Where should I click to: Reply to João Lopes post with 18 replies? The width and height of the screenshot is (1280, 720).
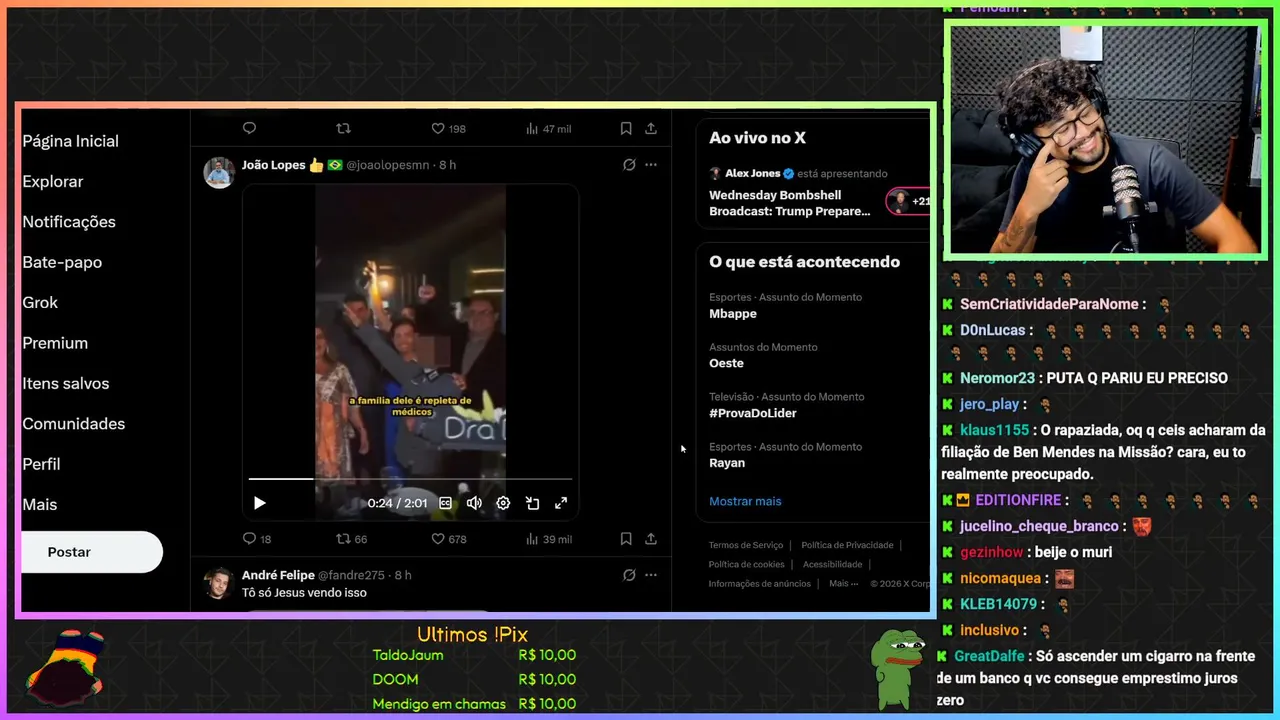[x=257, y=539]
